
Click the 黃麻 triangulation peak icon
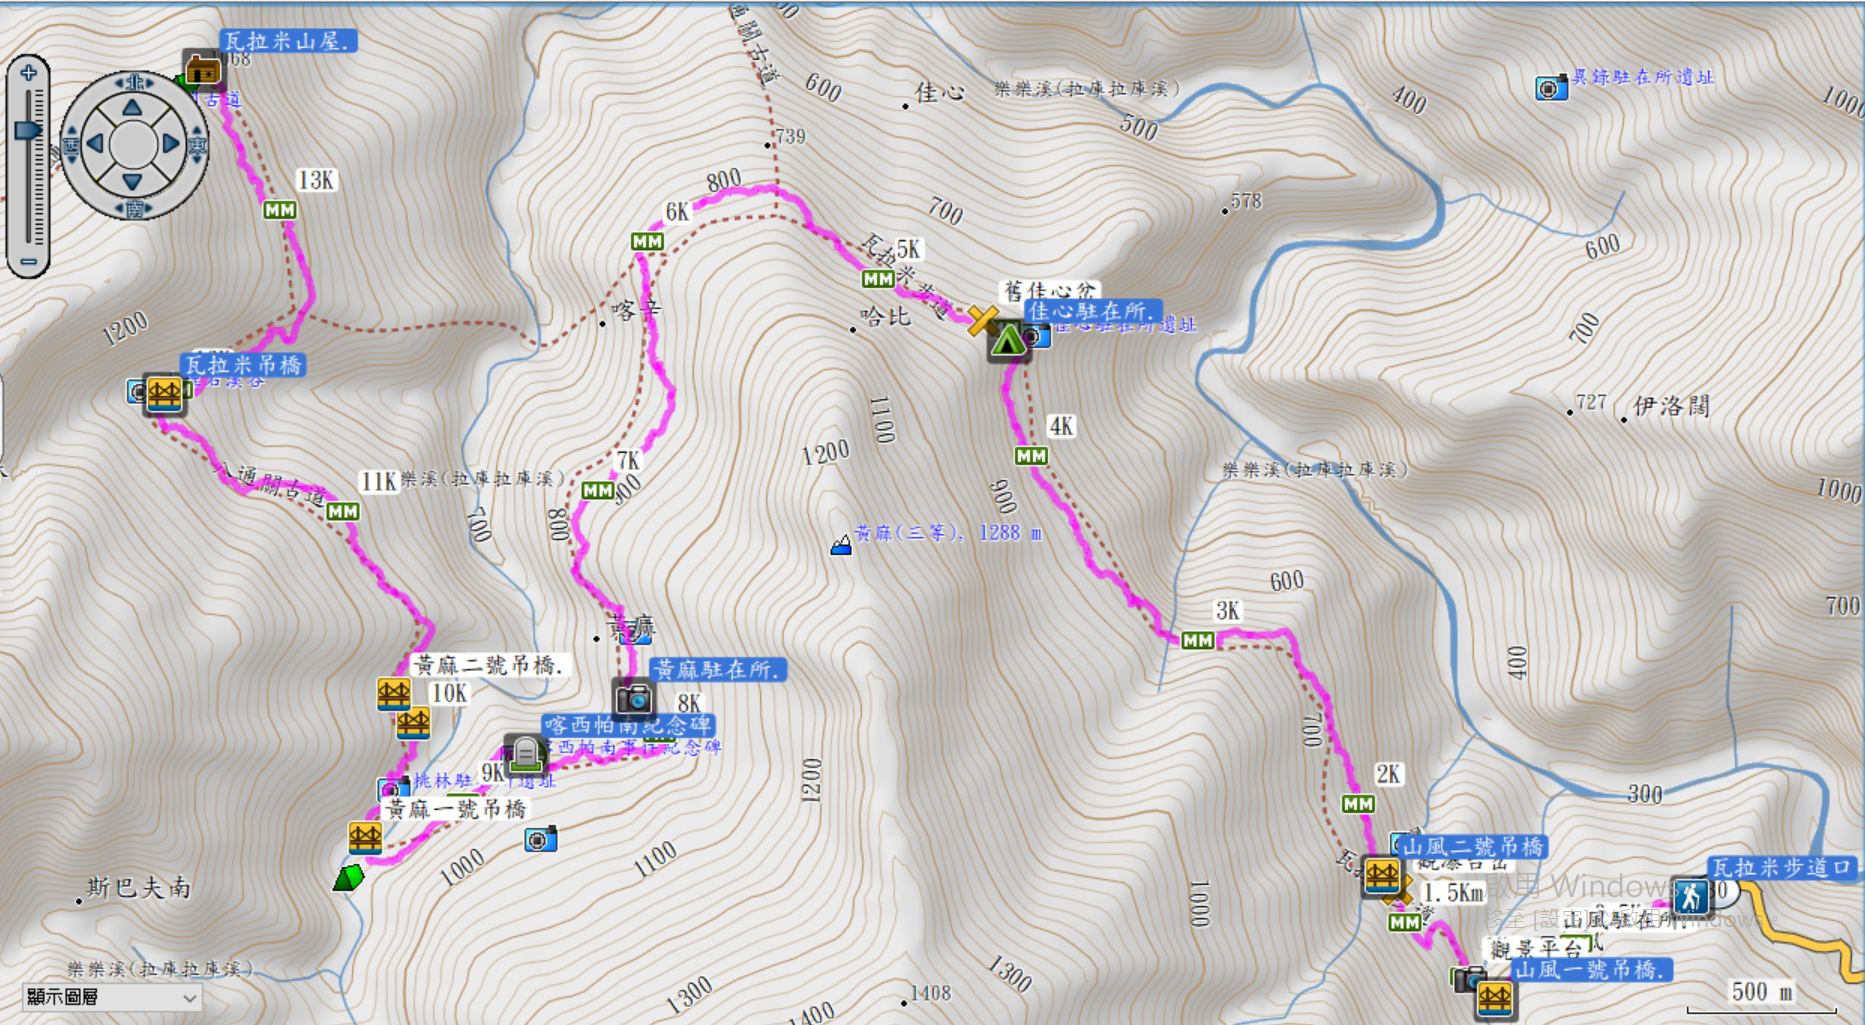pyautogui.click(x=841, y=544)
